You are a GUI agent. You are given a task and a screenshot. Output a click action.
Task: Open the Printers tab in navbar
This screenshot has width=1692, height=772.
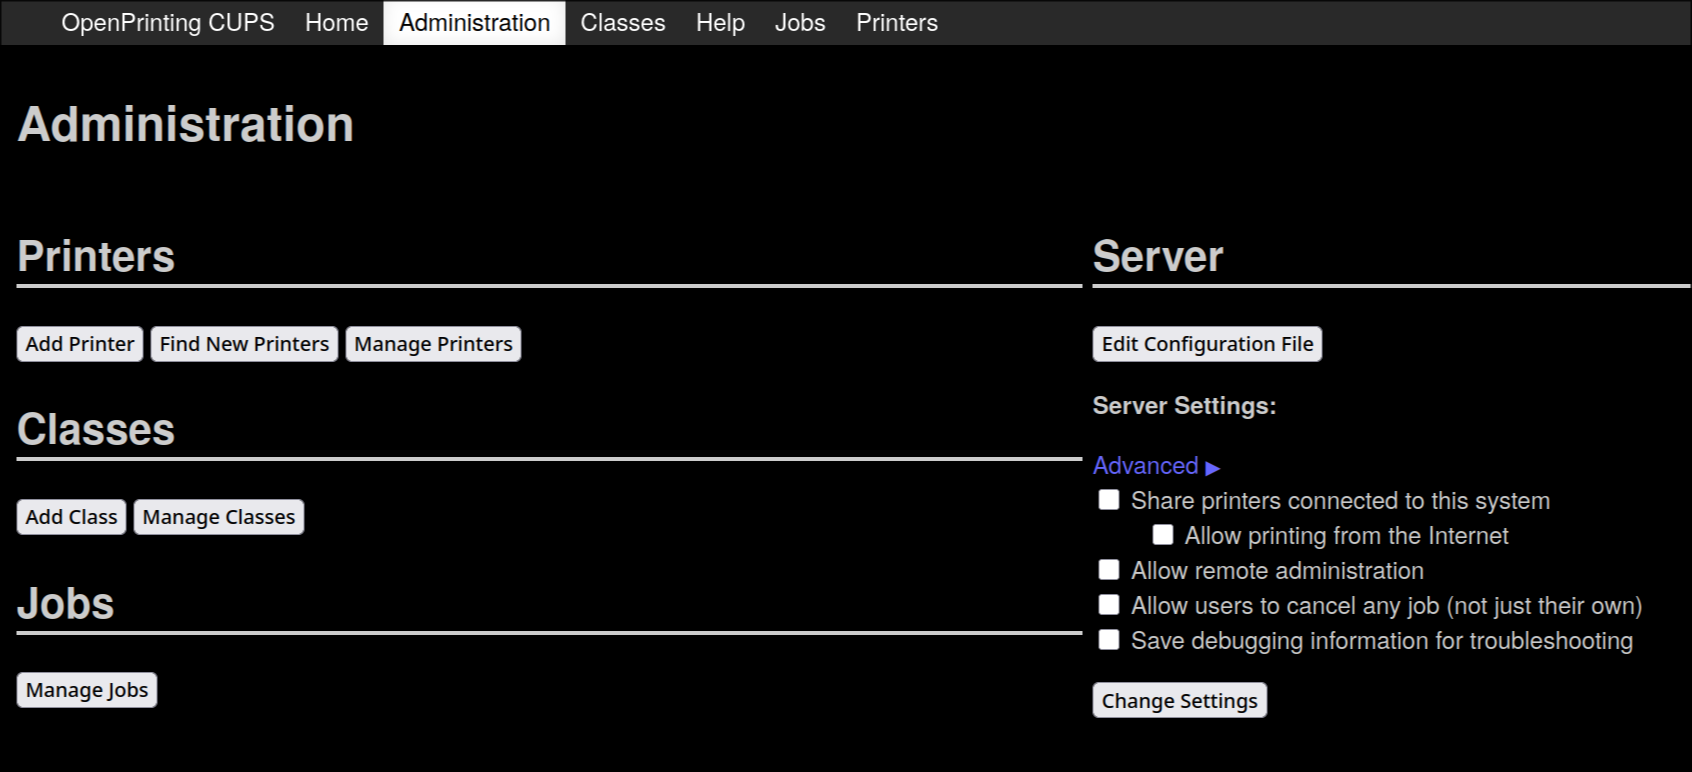(x=897, y=23)
